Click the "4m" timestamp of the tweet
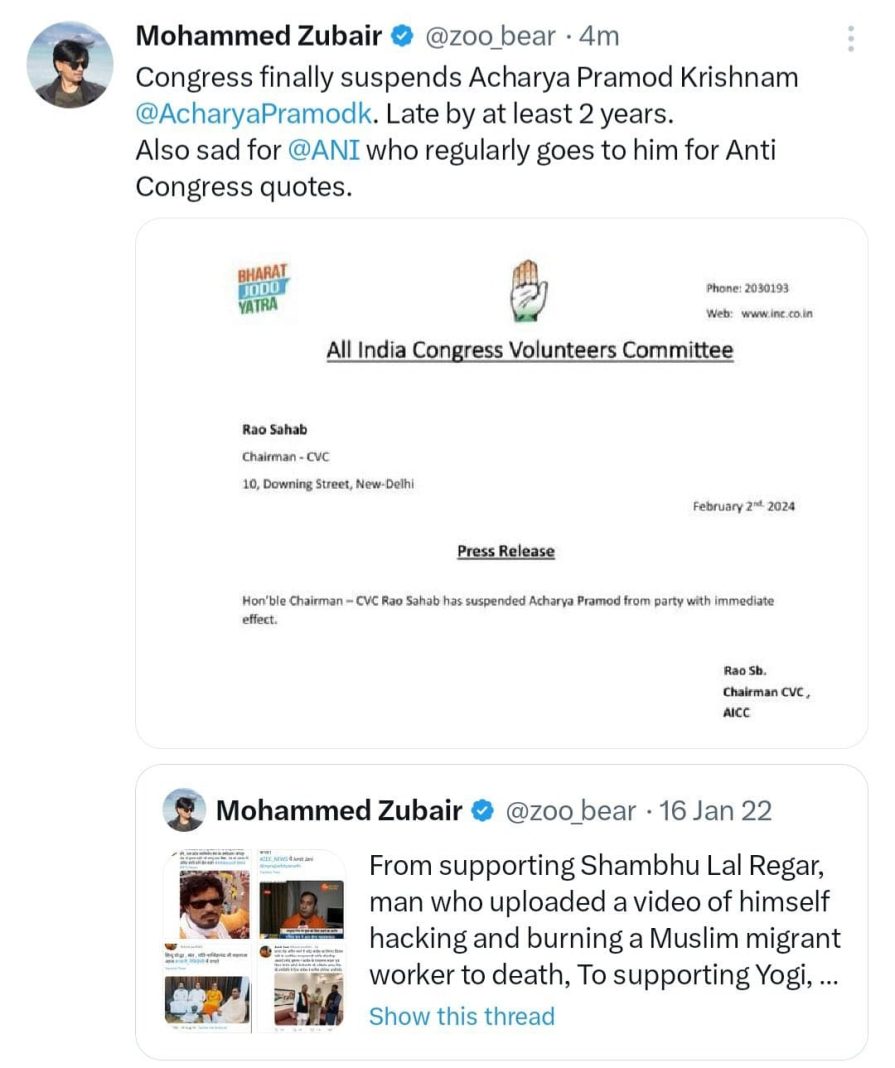The height and width of the screenshot is (1068, 895). (599, 37)
